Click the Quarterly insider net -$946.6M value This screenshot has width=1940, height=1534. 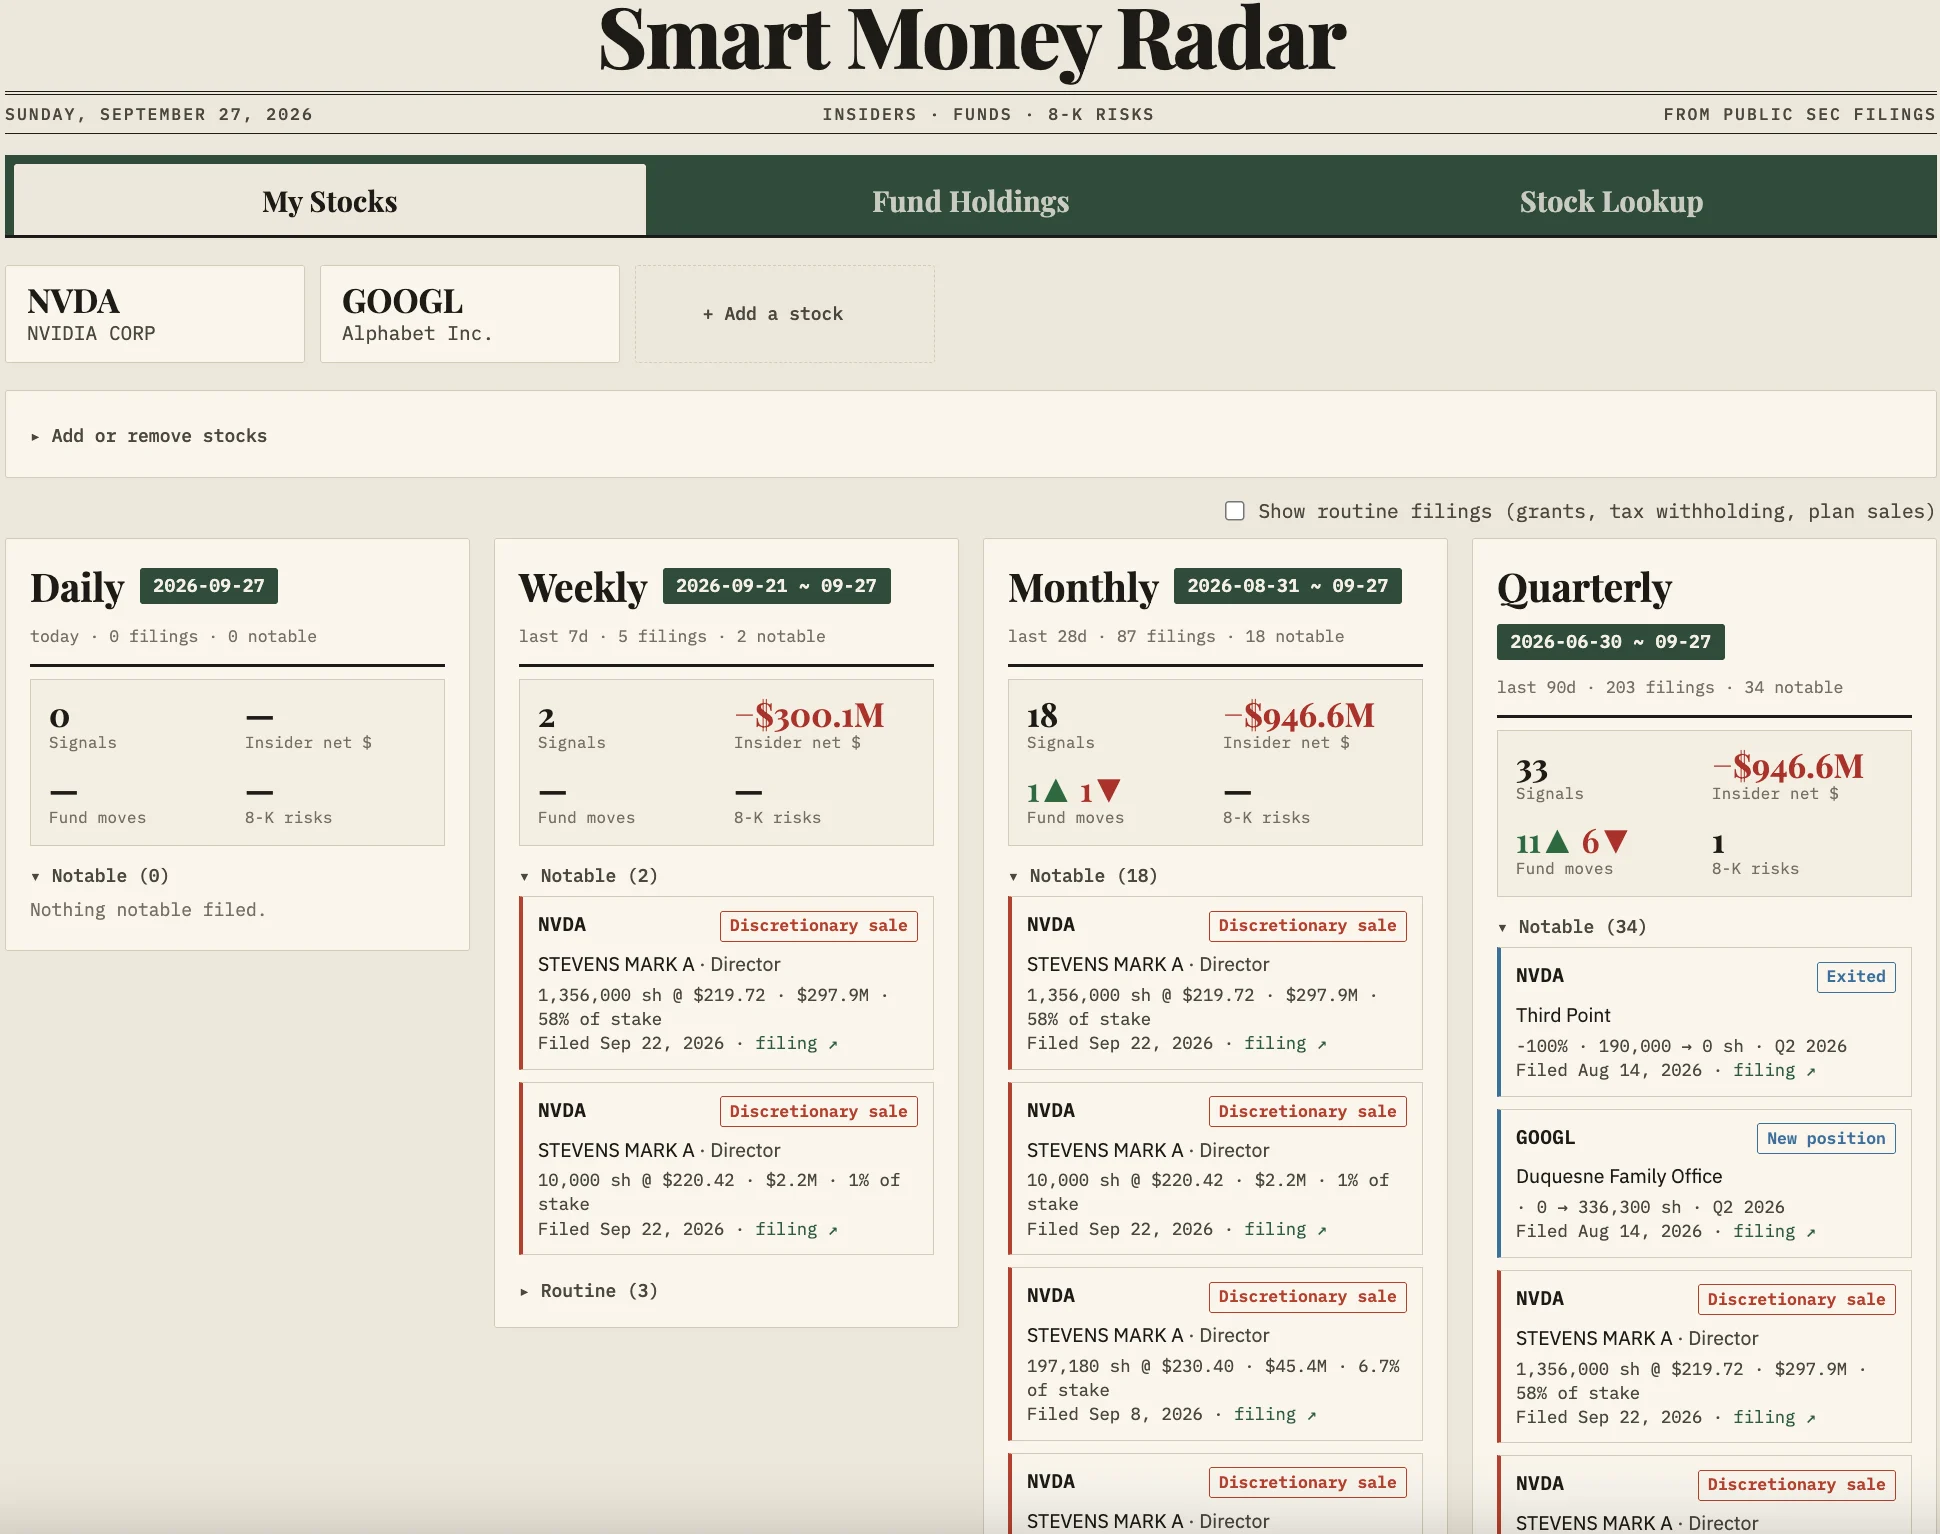point(1788,766)
